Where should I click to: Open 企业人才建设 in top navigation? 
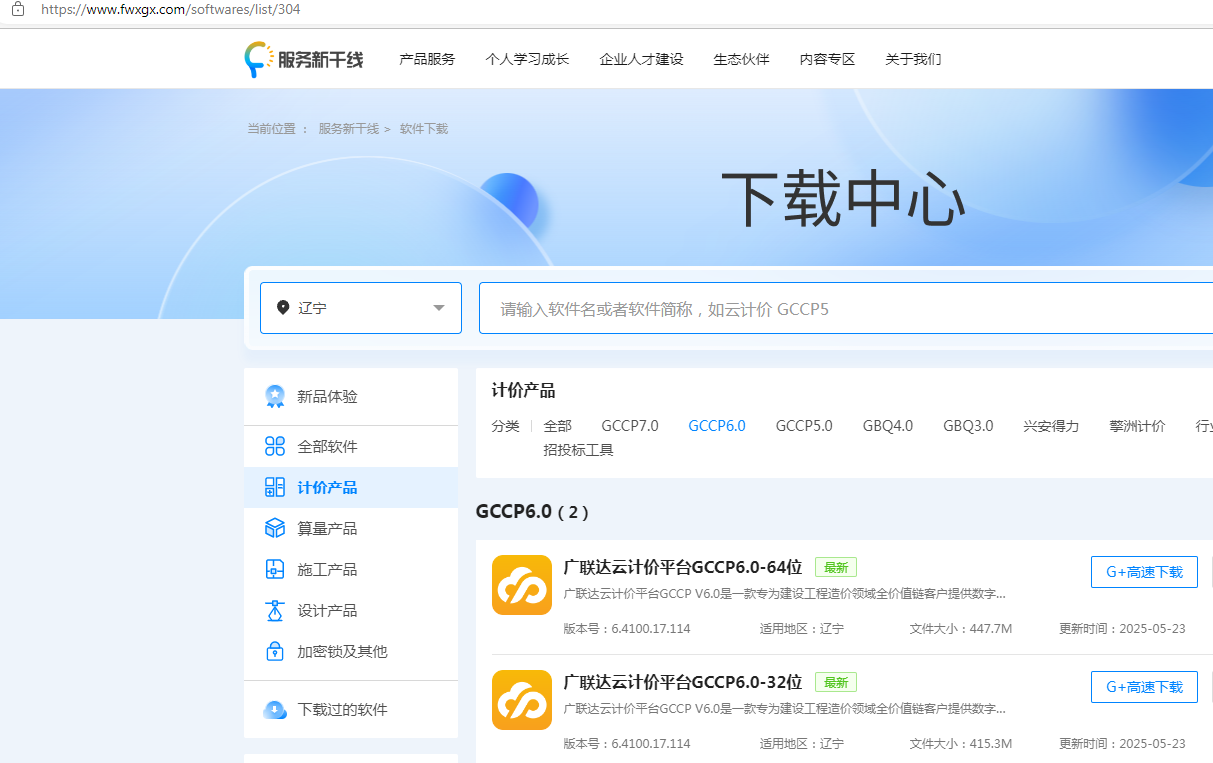tap(641, 59)
